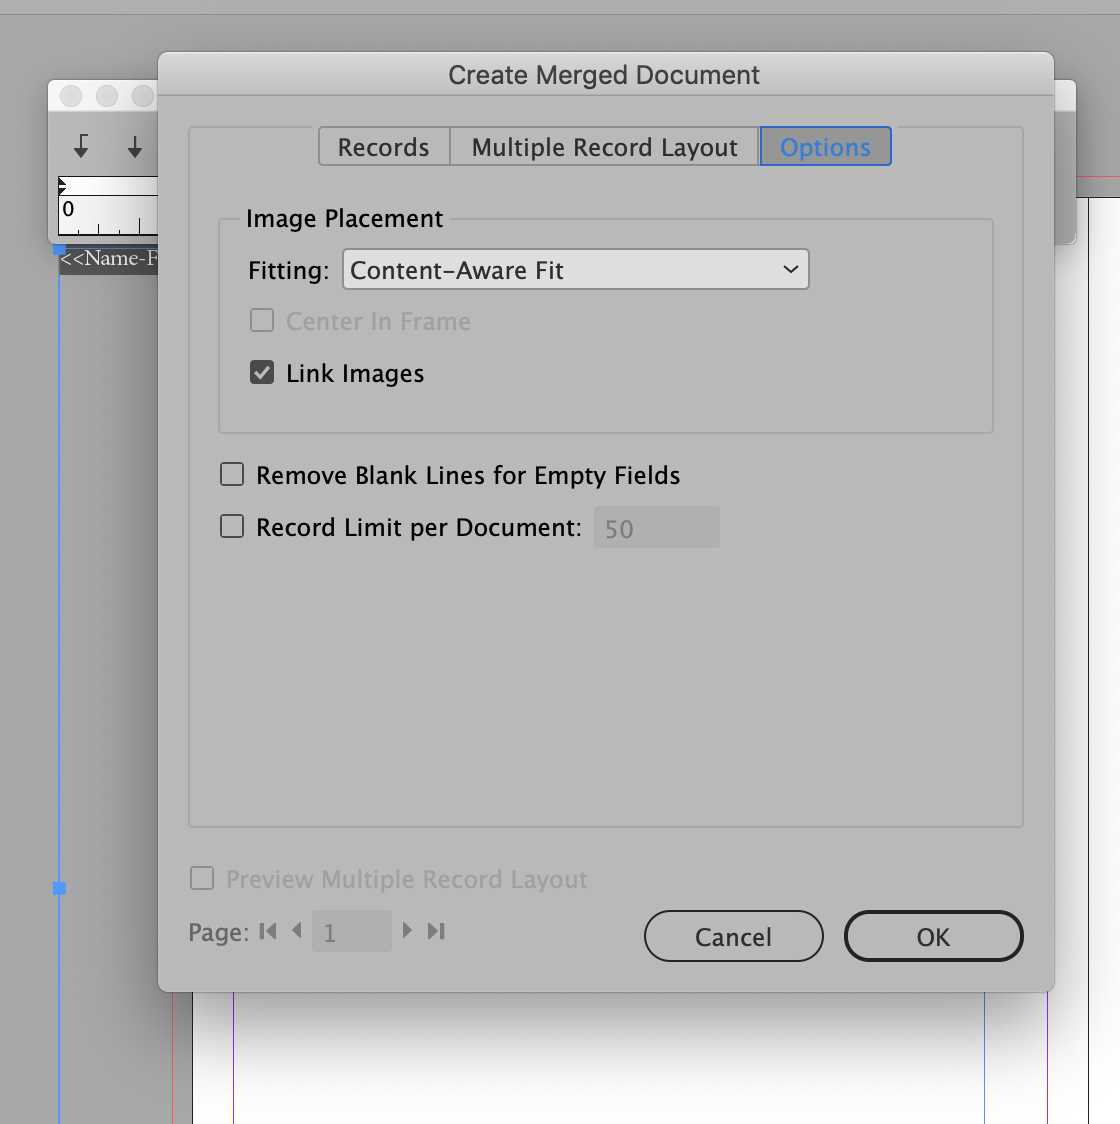
Task: Jump to last page icon
Action: [436, 931]
